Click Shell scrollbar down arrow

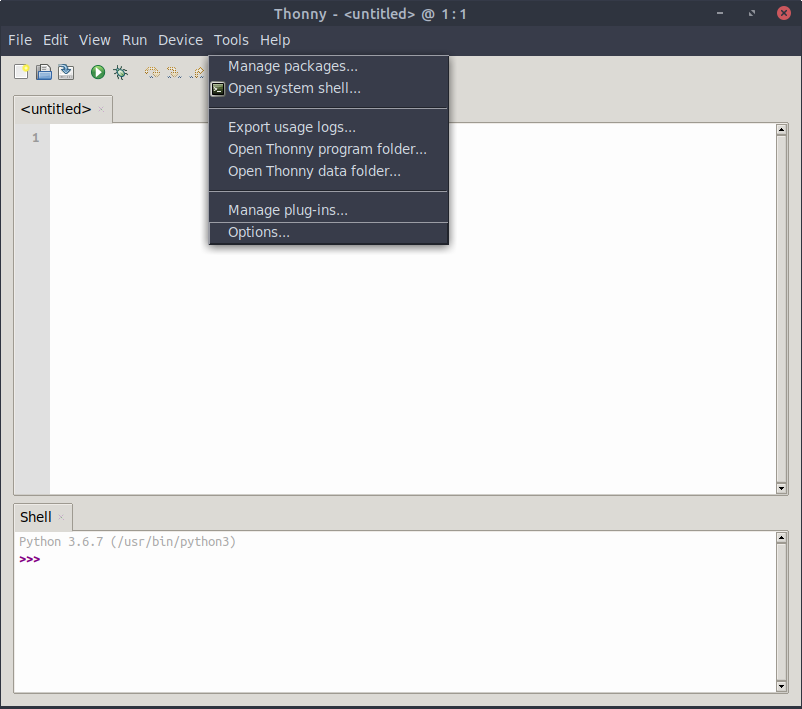[781, 686]
